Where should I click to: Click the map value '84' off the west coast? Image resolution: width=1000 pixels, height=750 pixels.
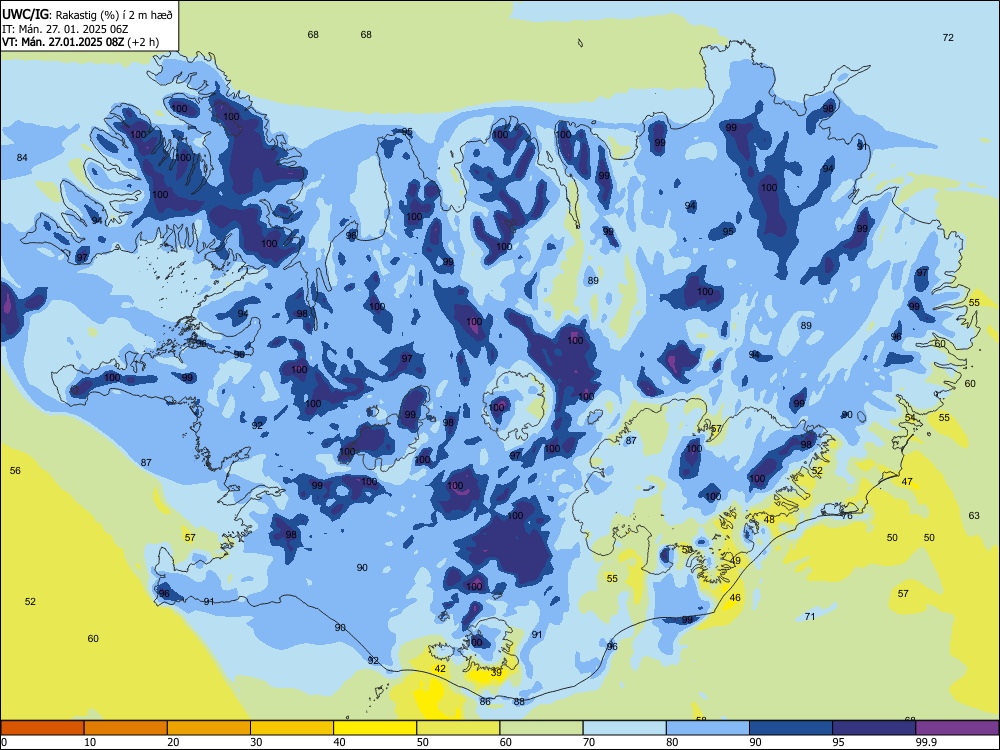point(22,158)
